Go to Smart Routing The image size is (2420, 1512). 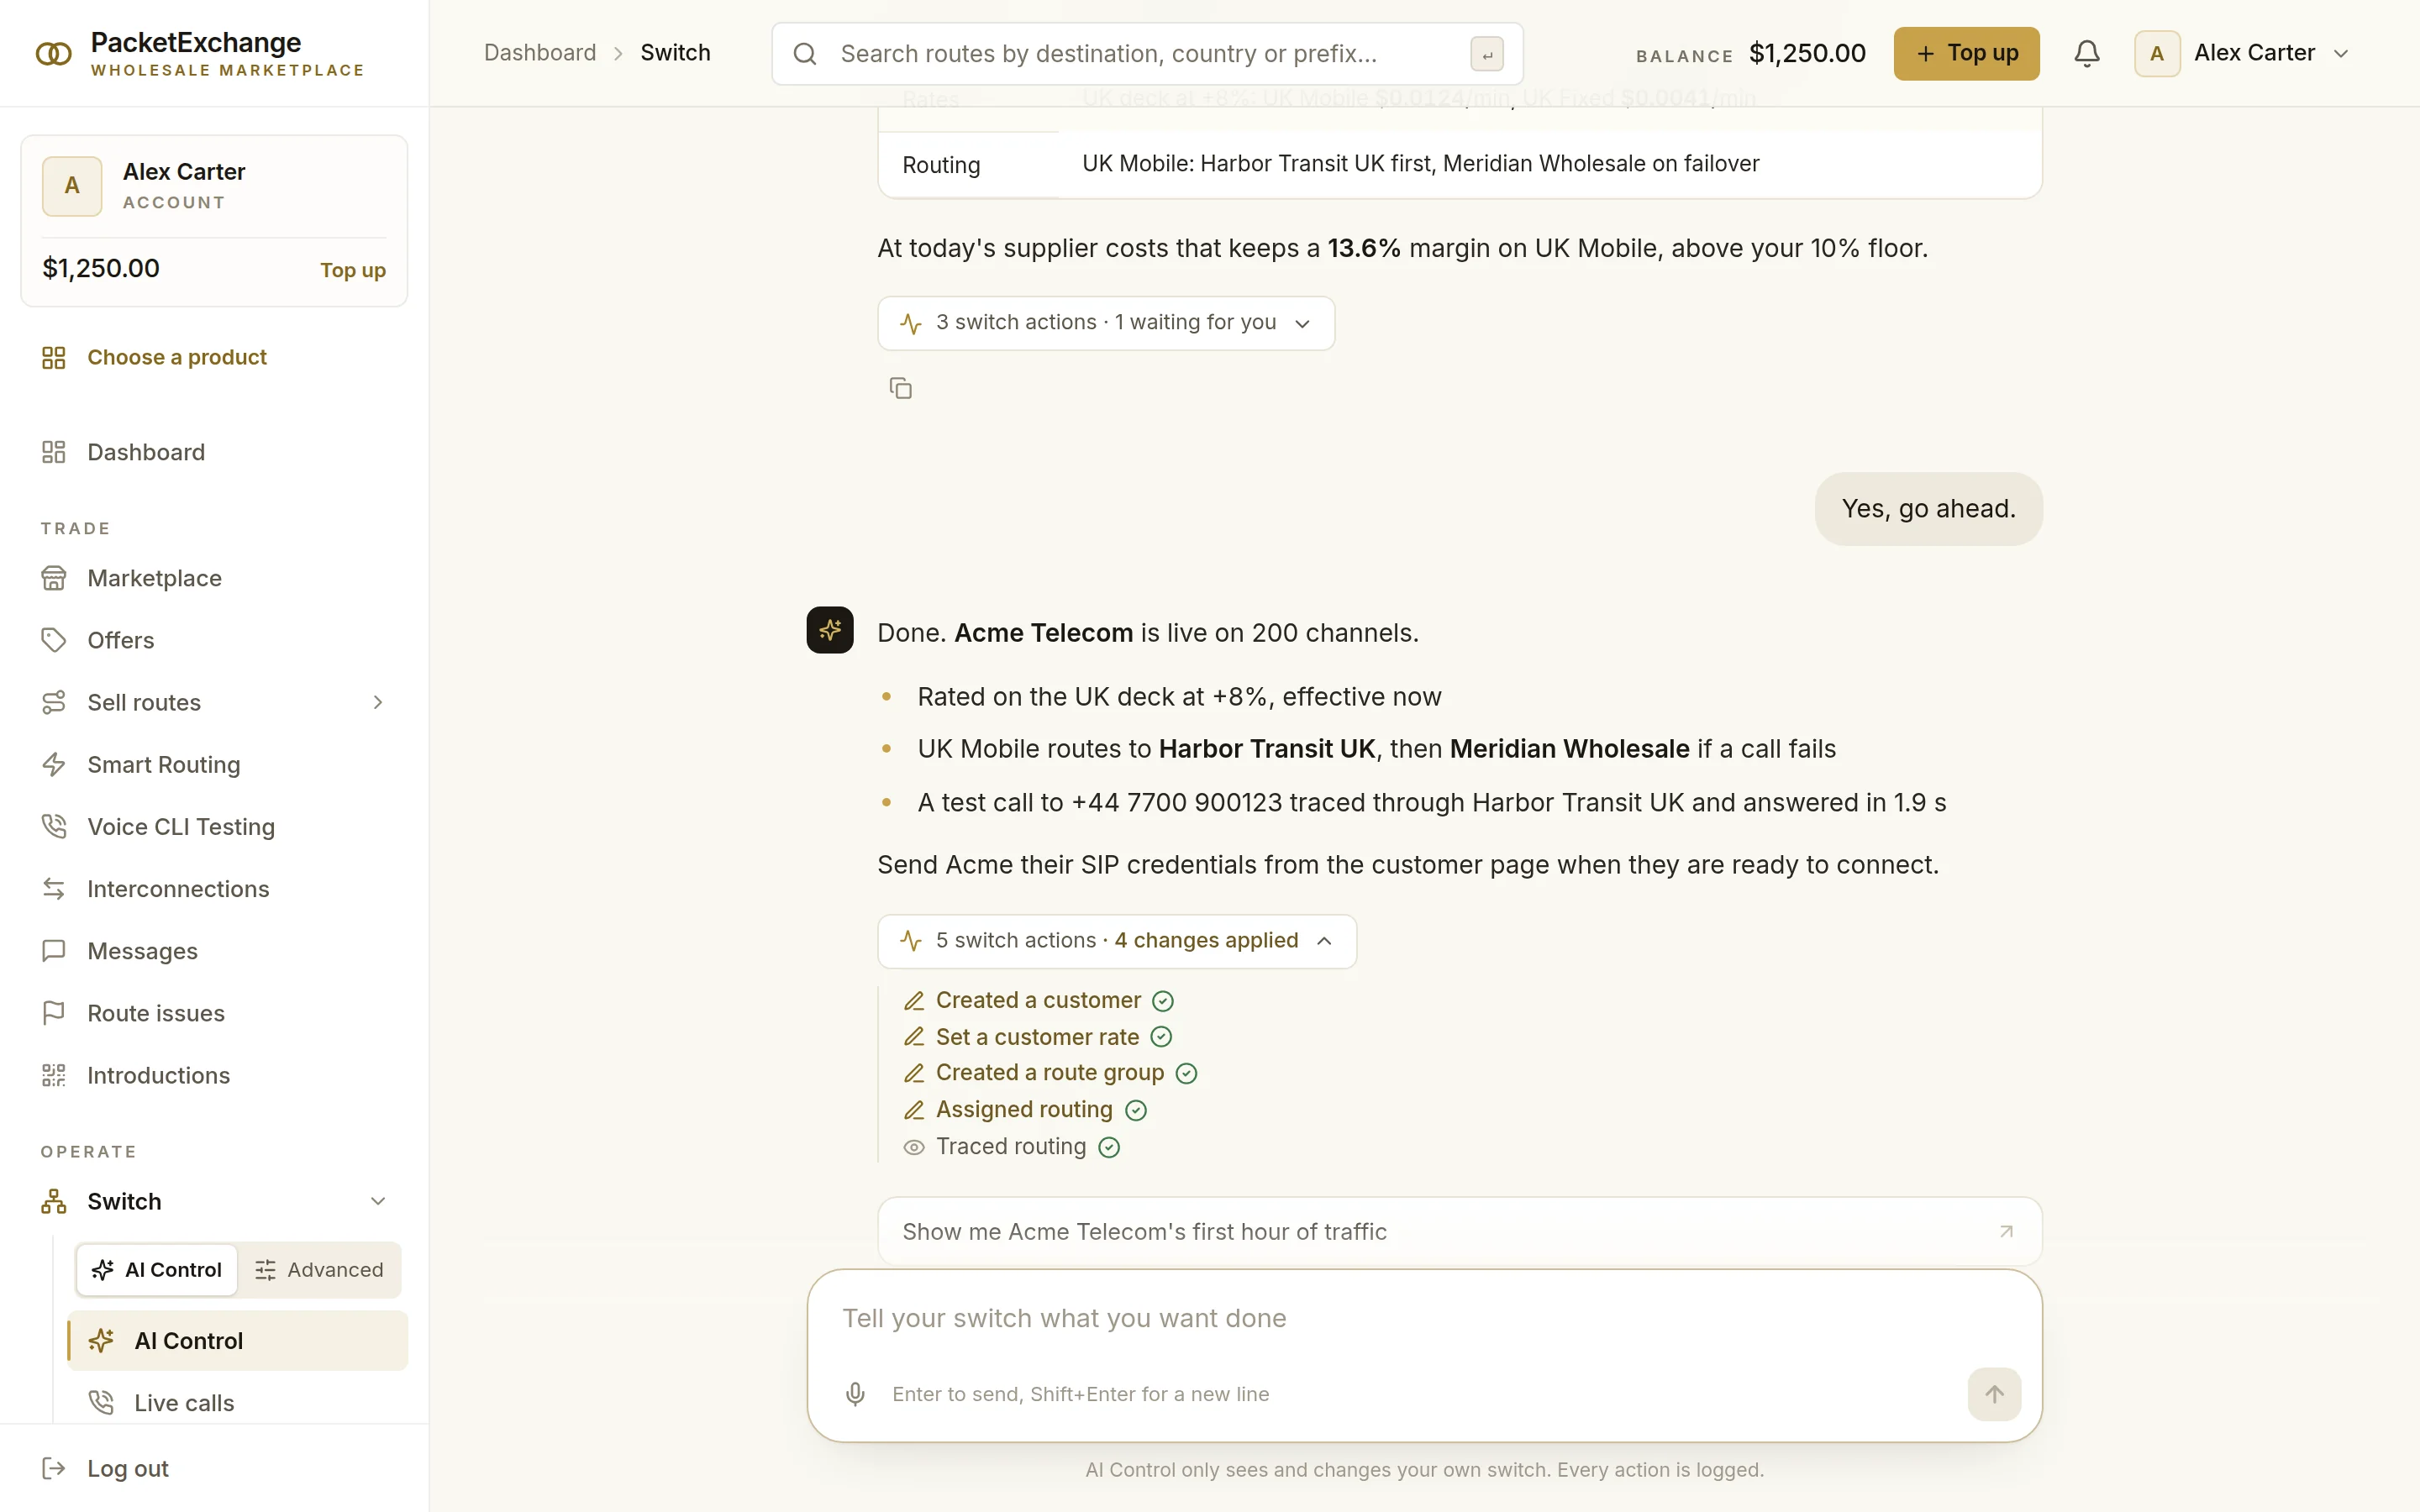[x=214, y=764]
